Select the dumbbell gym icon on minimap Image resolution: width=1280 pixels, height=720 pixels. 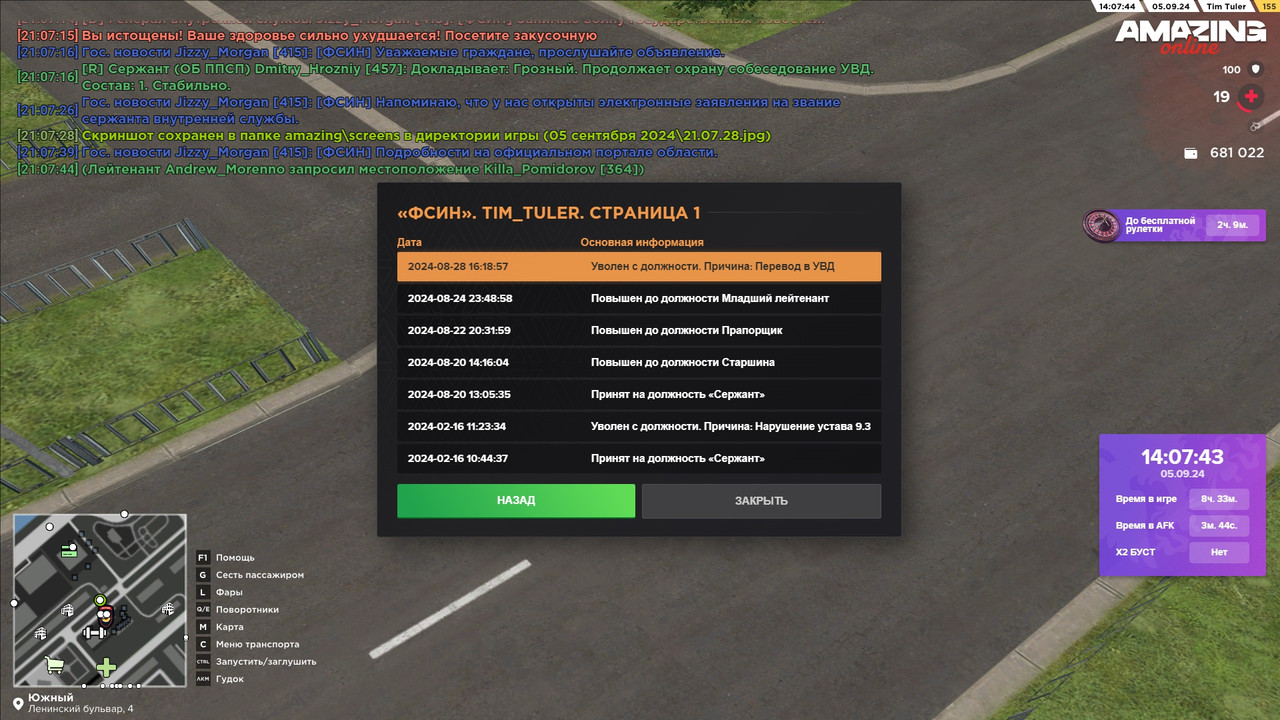(94, 632)
